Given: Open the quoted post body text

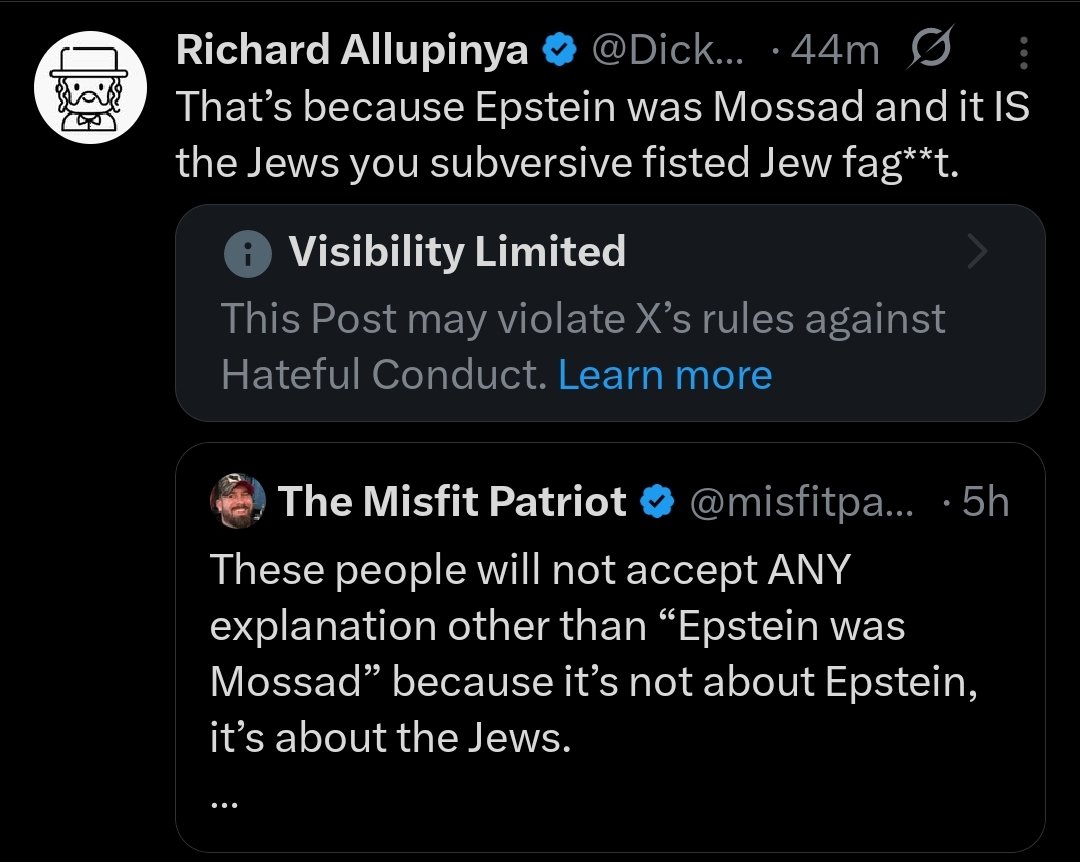Looking at the screenshot, I should (592, 653).
